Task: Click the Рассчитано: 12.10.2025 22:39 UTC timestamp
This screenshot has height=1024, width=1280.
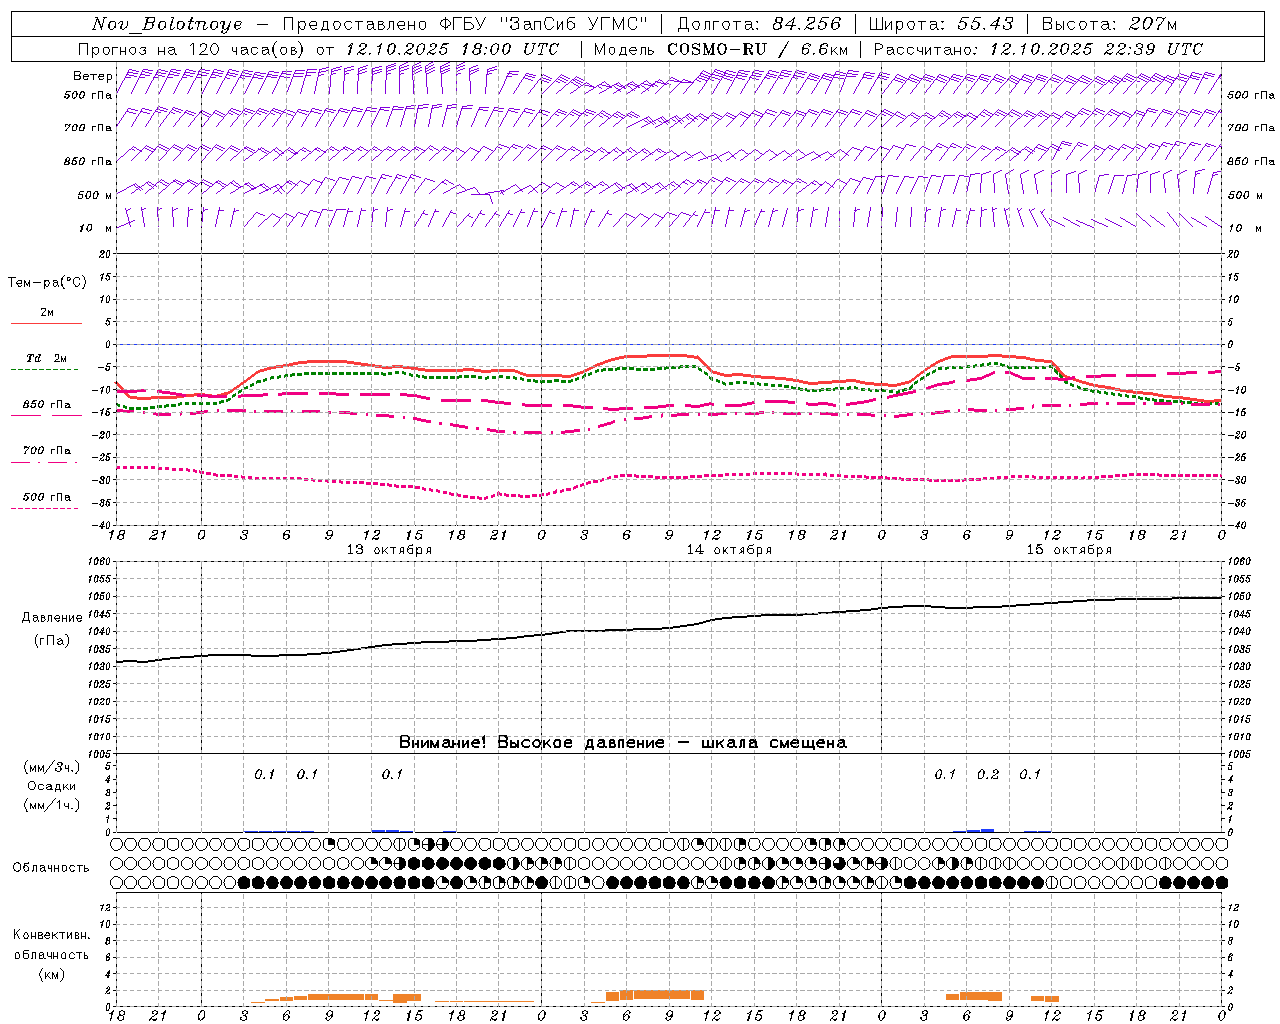Action: click(1038, 49)
